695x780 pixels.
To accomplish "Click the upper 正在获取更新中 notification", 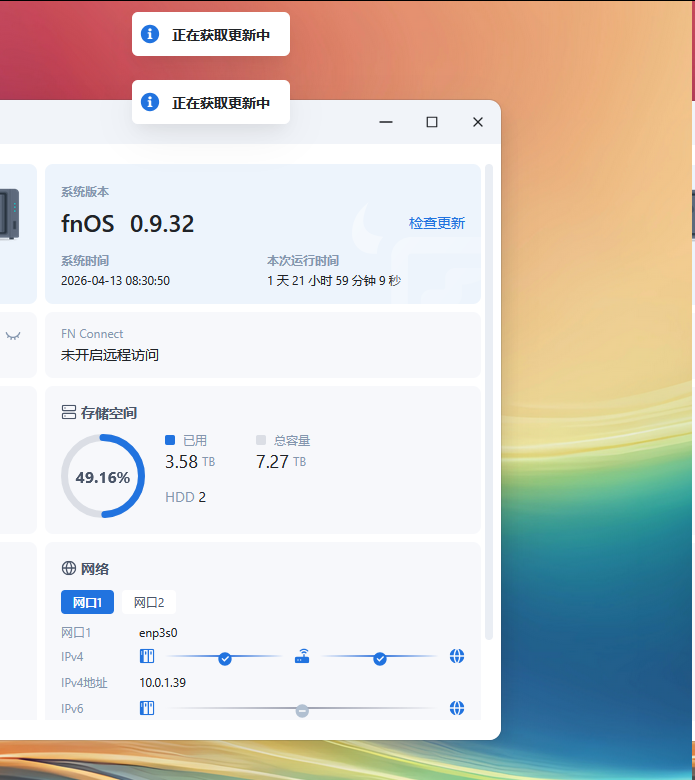I will point(211,34).
